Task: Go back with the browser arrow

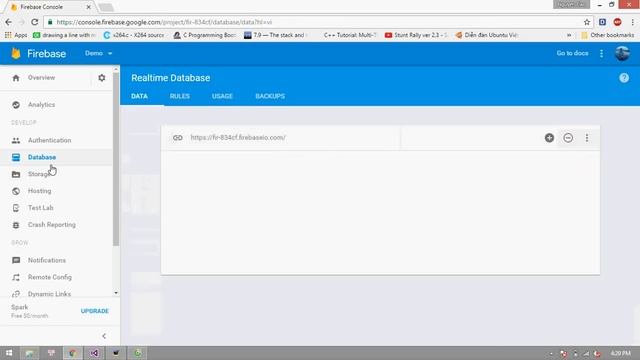Action: tap(9, 22)
